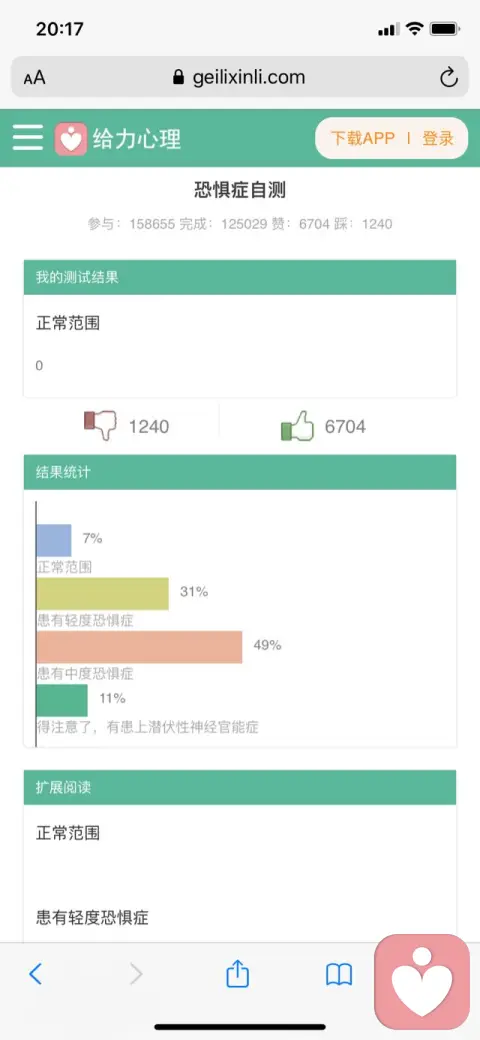Open Safari share sheet icon
The height and width of the screenshot is (1040, 480).
237,974
